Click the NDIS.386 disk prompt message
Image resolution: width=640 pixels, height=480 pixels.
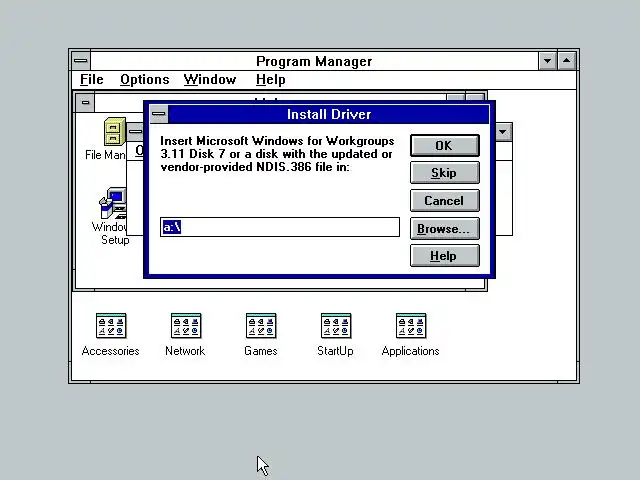[x=277, y=154]
